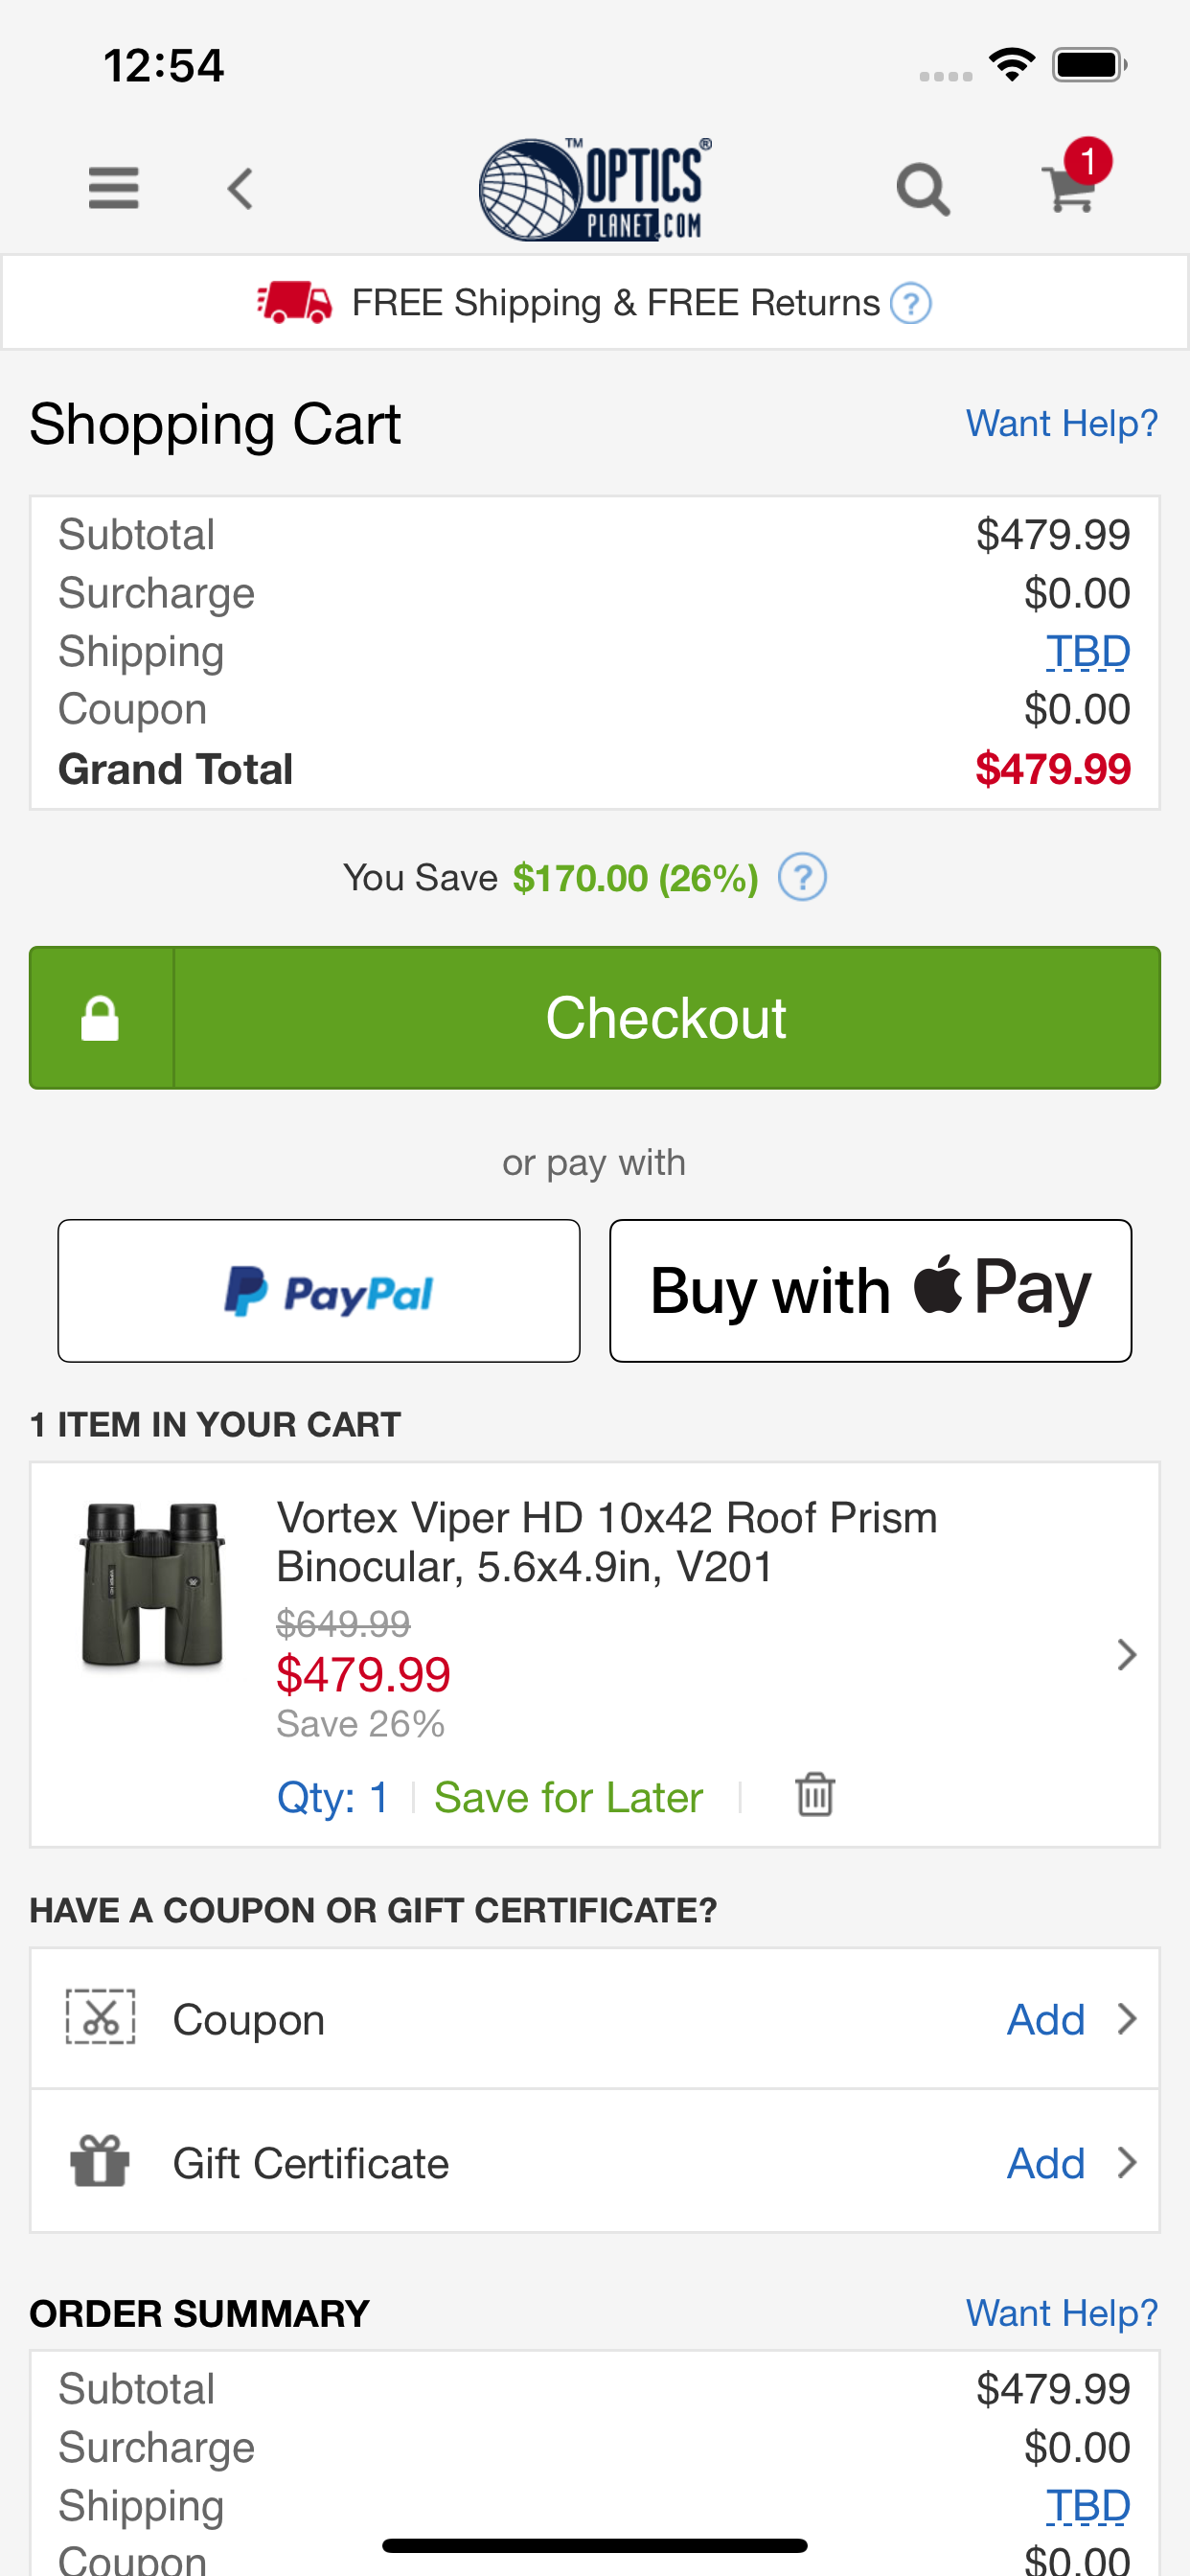Viewport: 1190px width, 2576px height.
Task: Tap the gift box icon
Action: click(100, 2160)
